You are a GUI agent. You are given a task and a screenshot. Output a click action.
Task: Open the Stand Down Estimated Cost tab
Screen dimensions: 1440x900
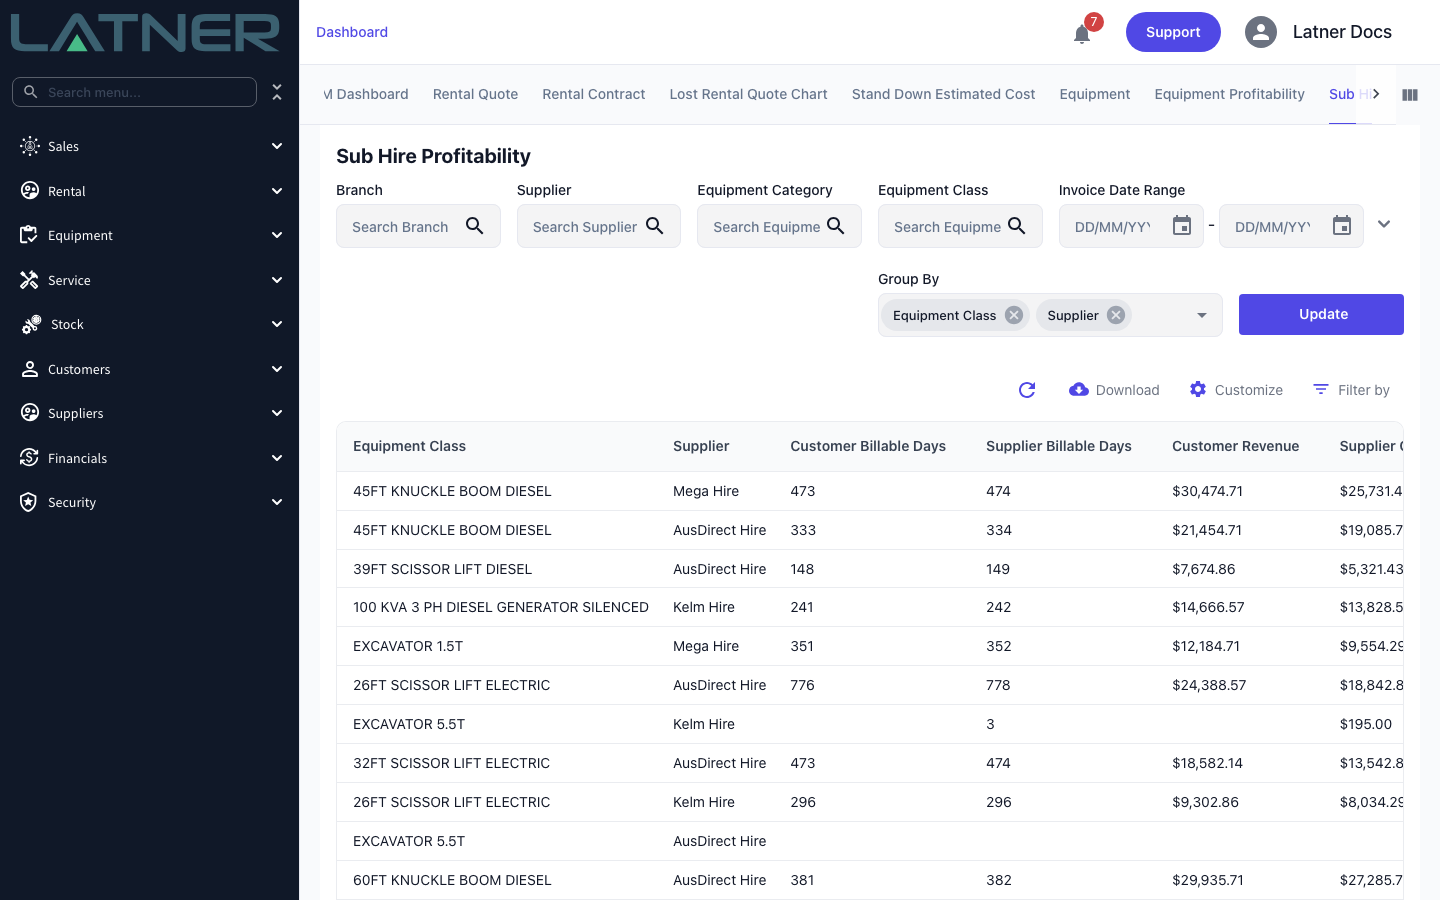click(944, 94)
